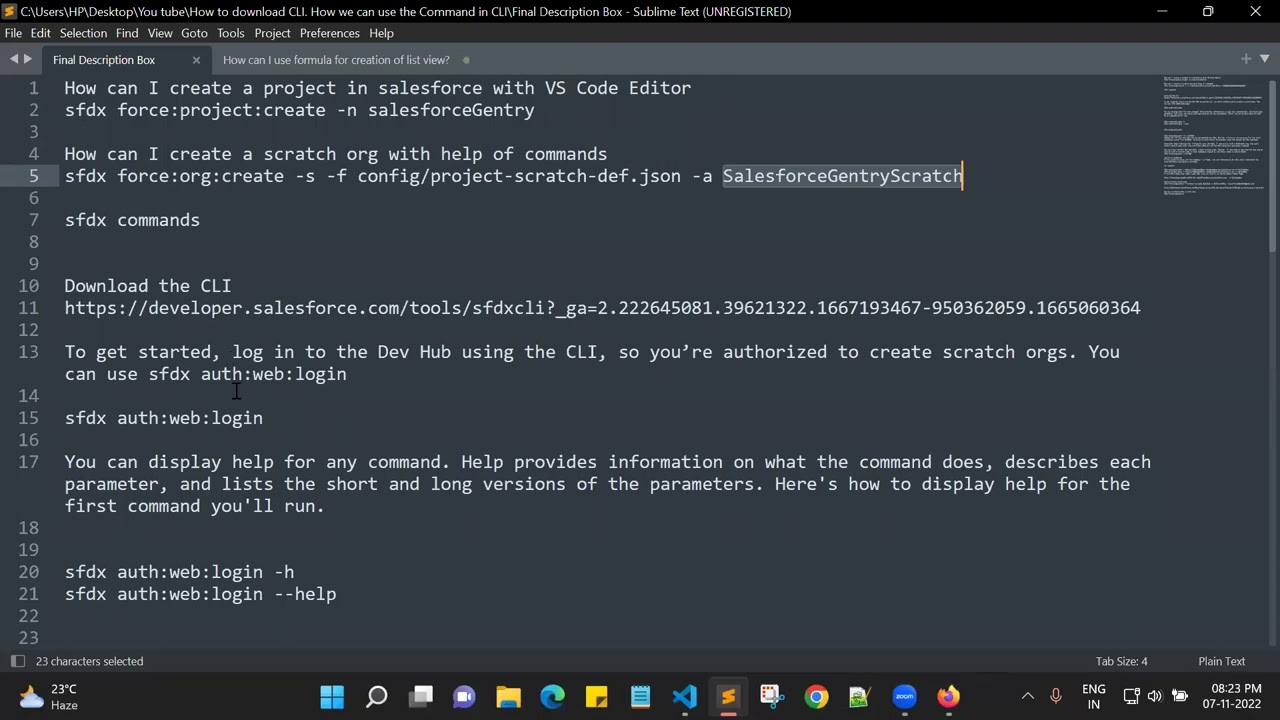The width and height of the screenshot is (1280, 720).
Task: Open the Find menu
Action: [127, 33]
